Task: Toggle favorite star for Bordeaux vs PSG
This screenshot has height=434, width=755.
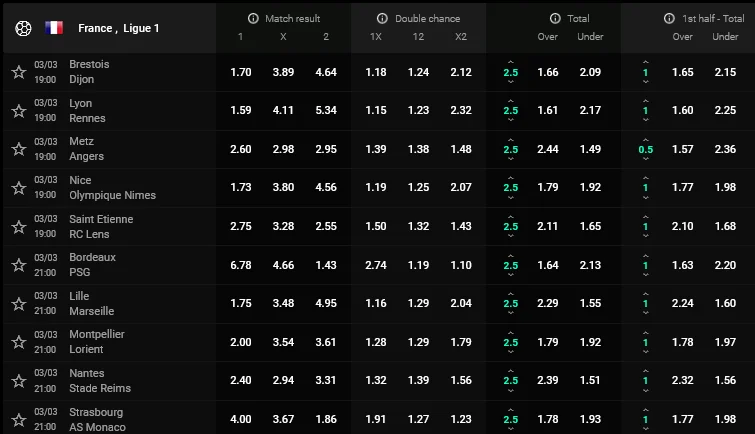Action: point(18,265)
